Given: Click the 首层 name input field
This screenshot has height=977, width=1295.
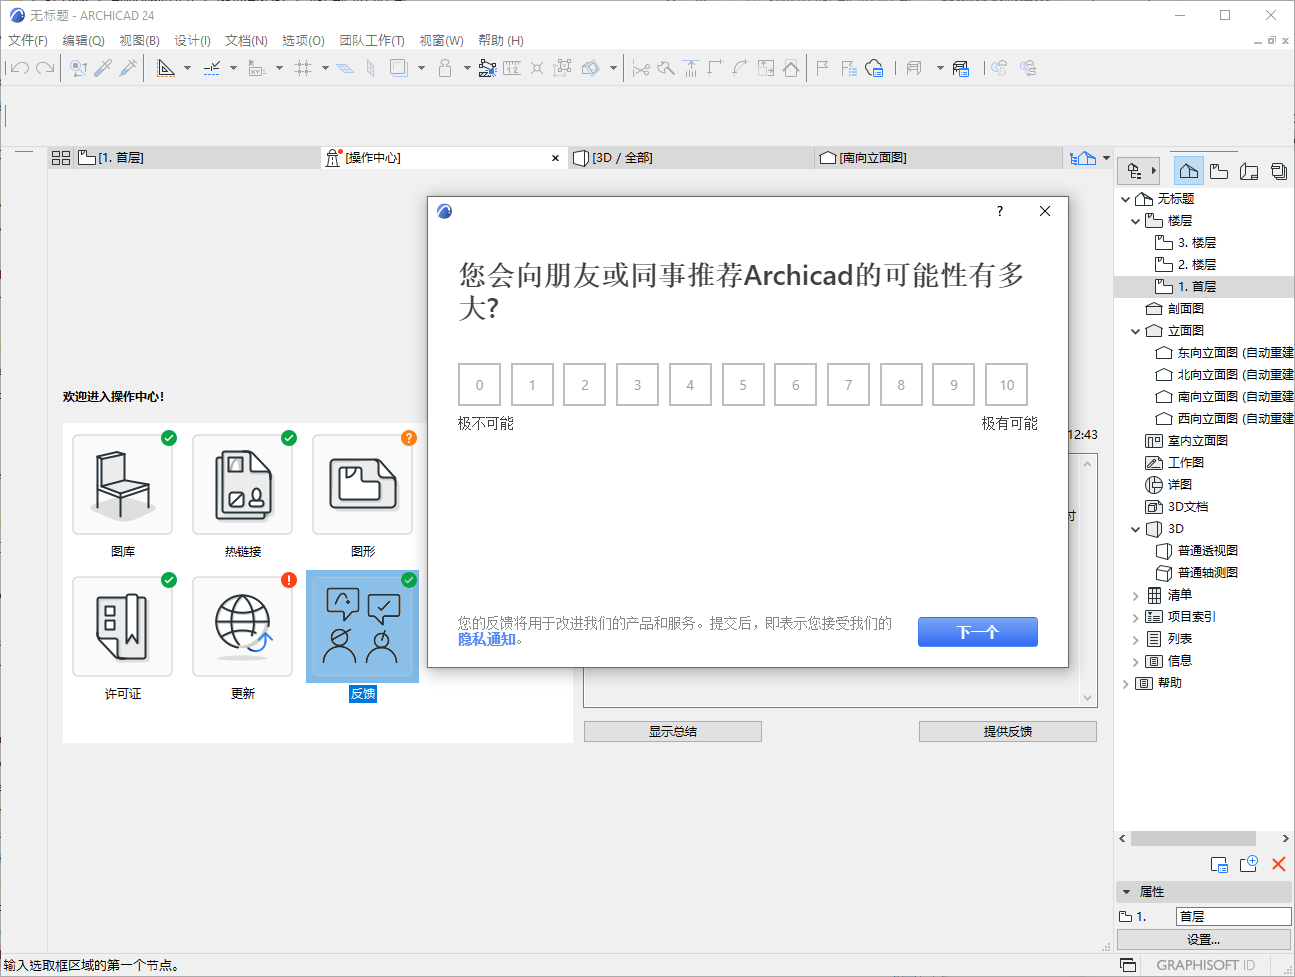Looking at the screenshot, I should pos(1234,917).
